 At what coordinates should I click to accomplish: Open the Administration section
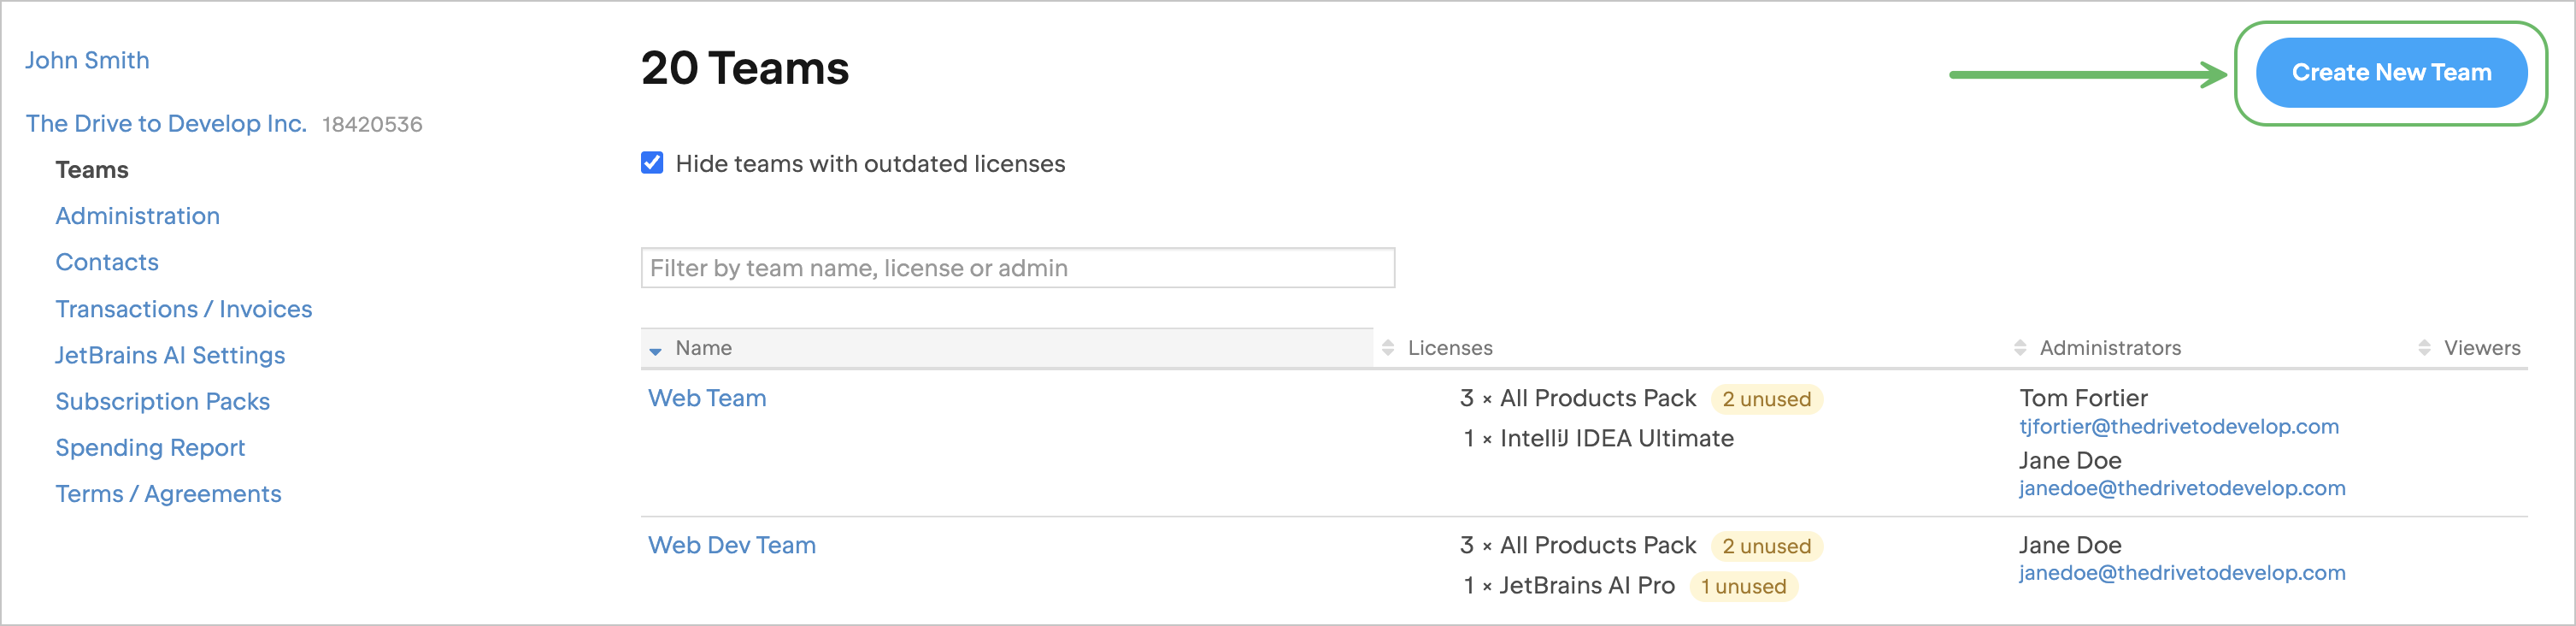tap(137, 216)
